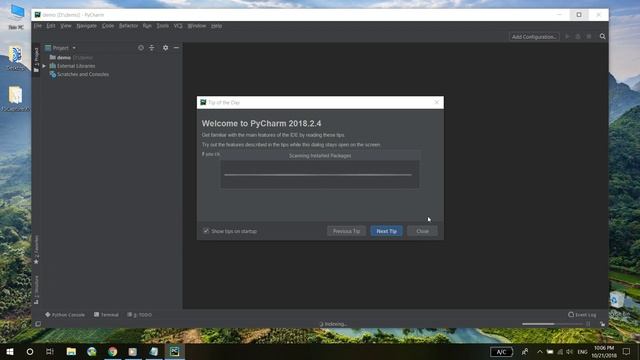Open the TODO tool window
The image size is (640, 360).
pos(140,315)
